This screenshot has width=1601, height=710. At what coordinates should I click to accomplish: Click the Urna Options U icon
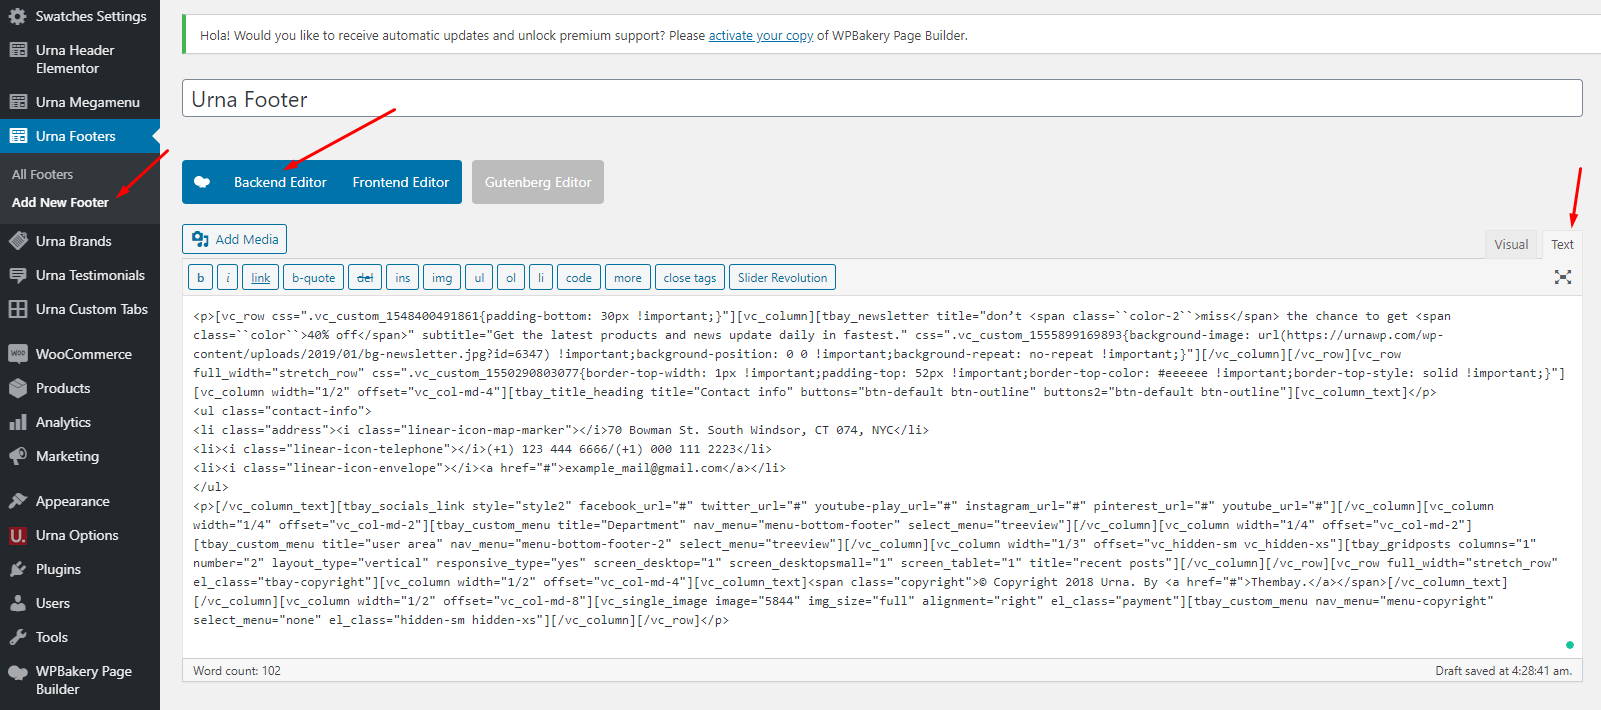(18, 535)
